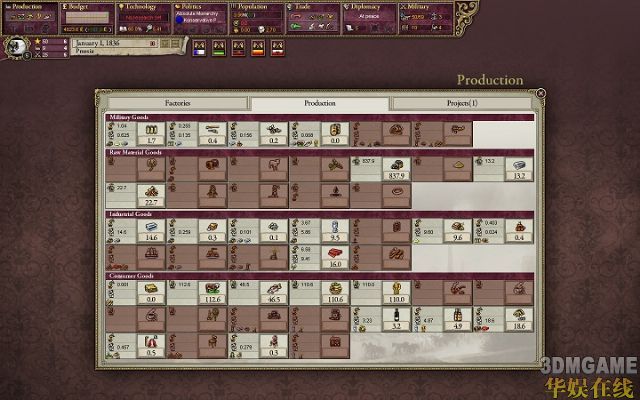Viewport: 640px width, 400px height.
Task: Select the cattle goods icon showing 112.6
Action: click(x=212, y=289)
